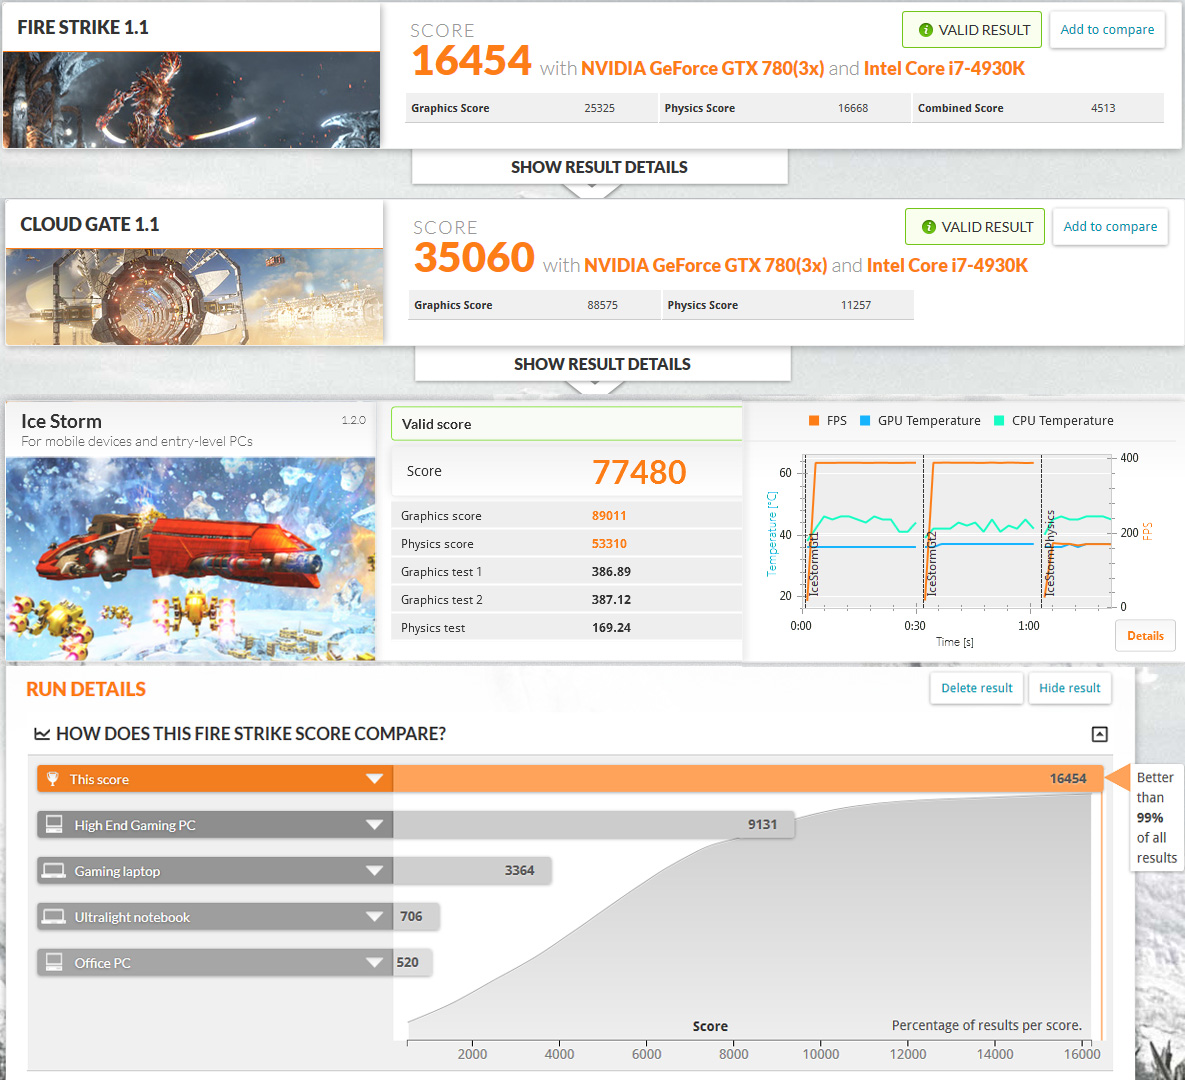Click the Cloud Gate 1.1 thumbnail image
1185x1080 pixels.
coord(194,297)
